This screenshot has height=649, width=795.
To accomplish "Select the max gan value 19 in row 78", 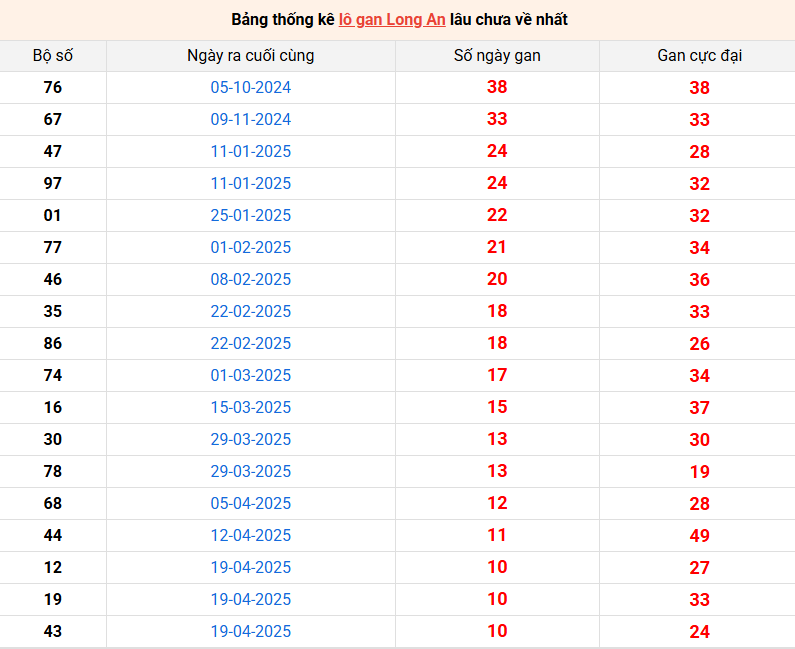I will click(699, 472).
